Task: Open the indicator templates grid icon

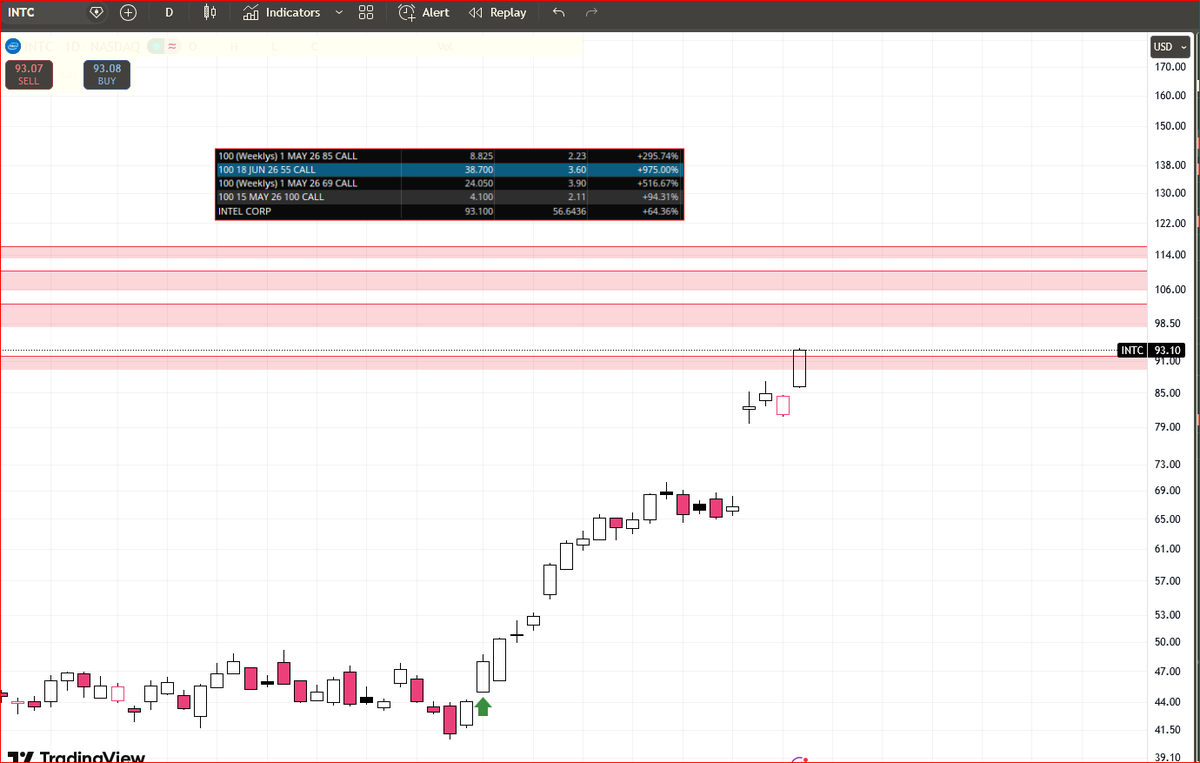Action: click(366, 13)
